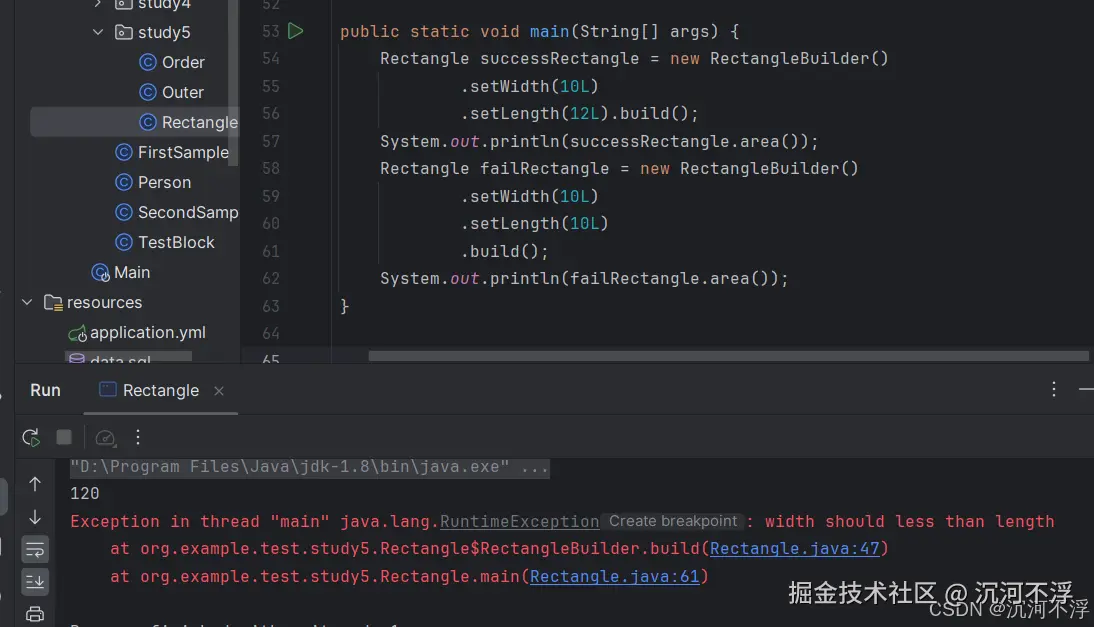Viewport: 1094px width, 627px height.
Task: Stop the running process
Action: (x=64, y=437)
